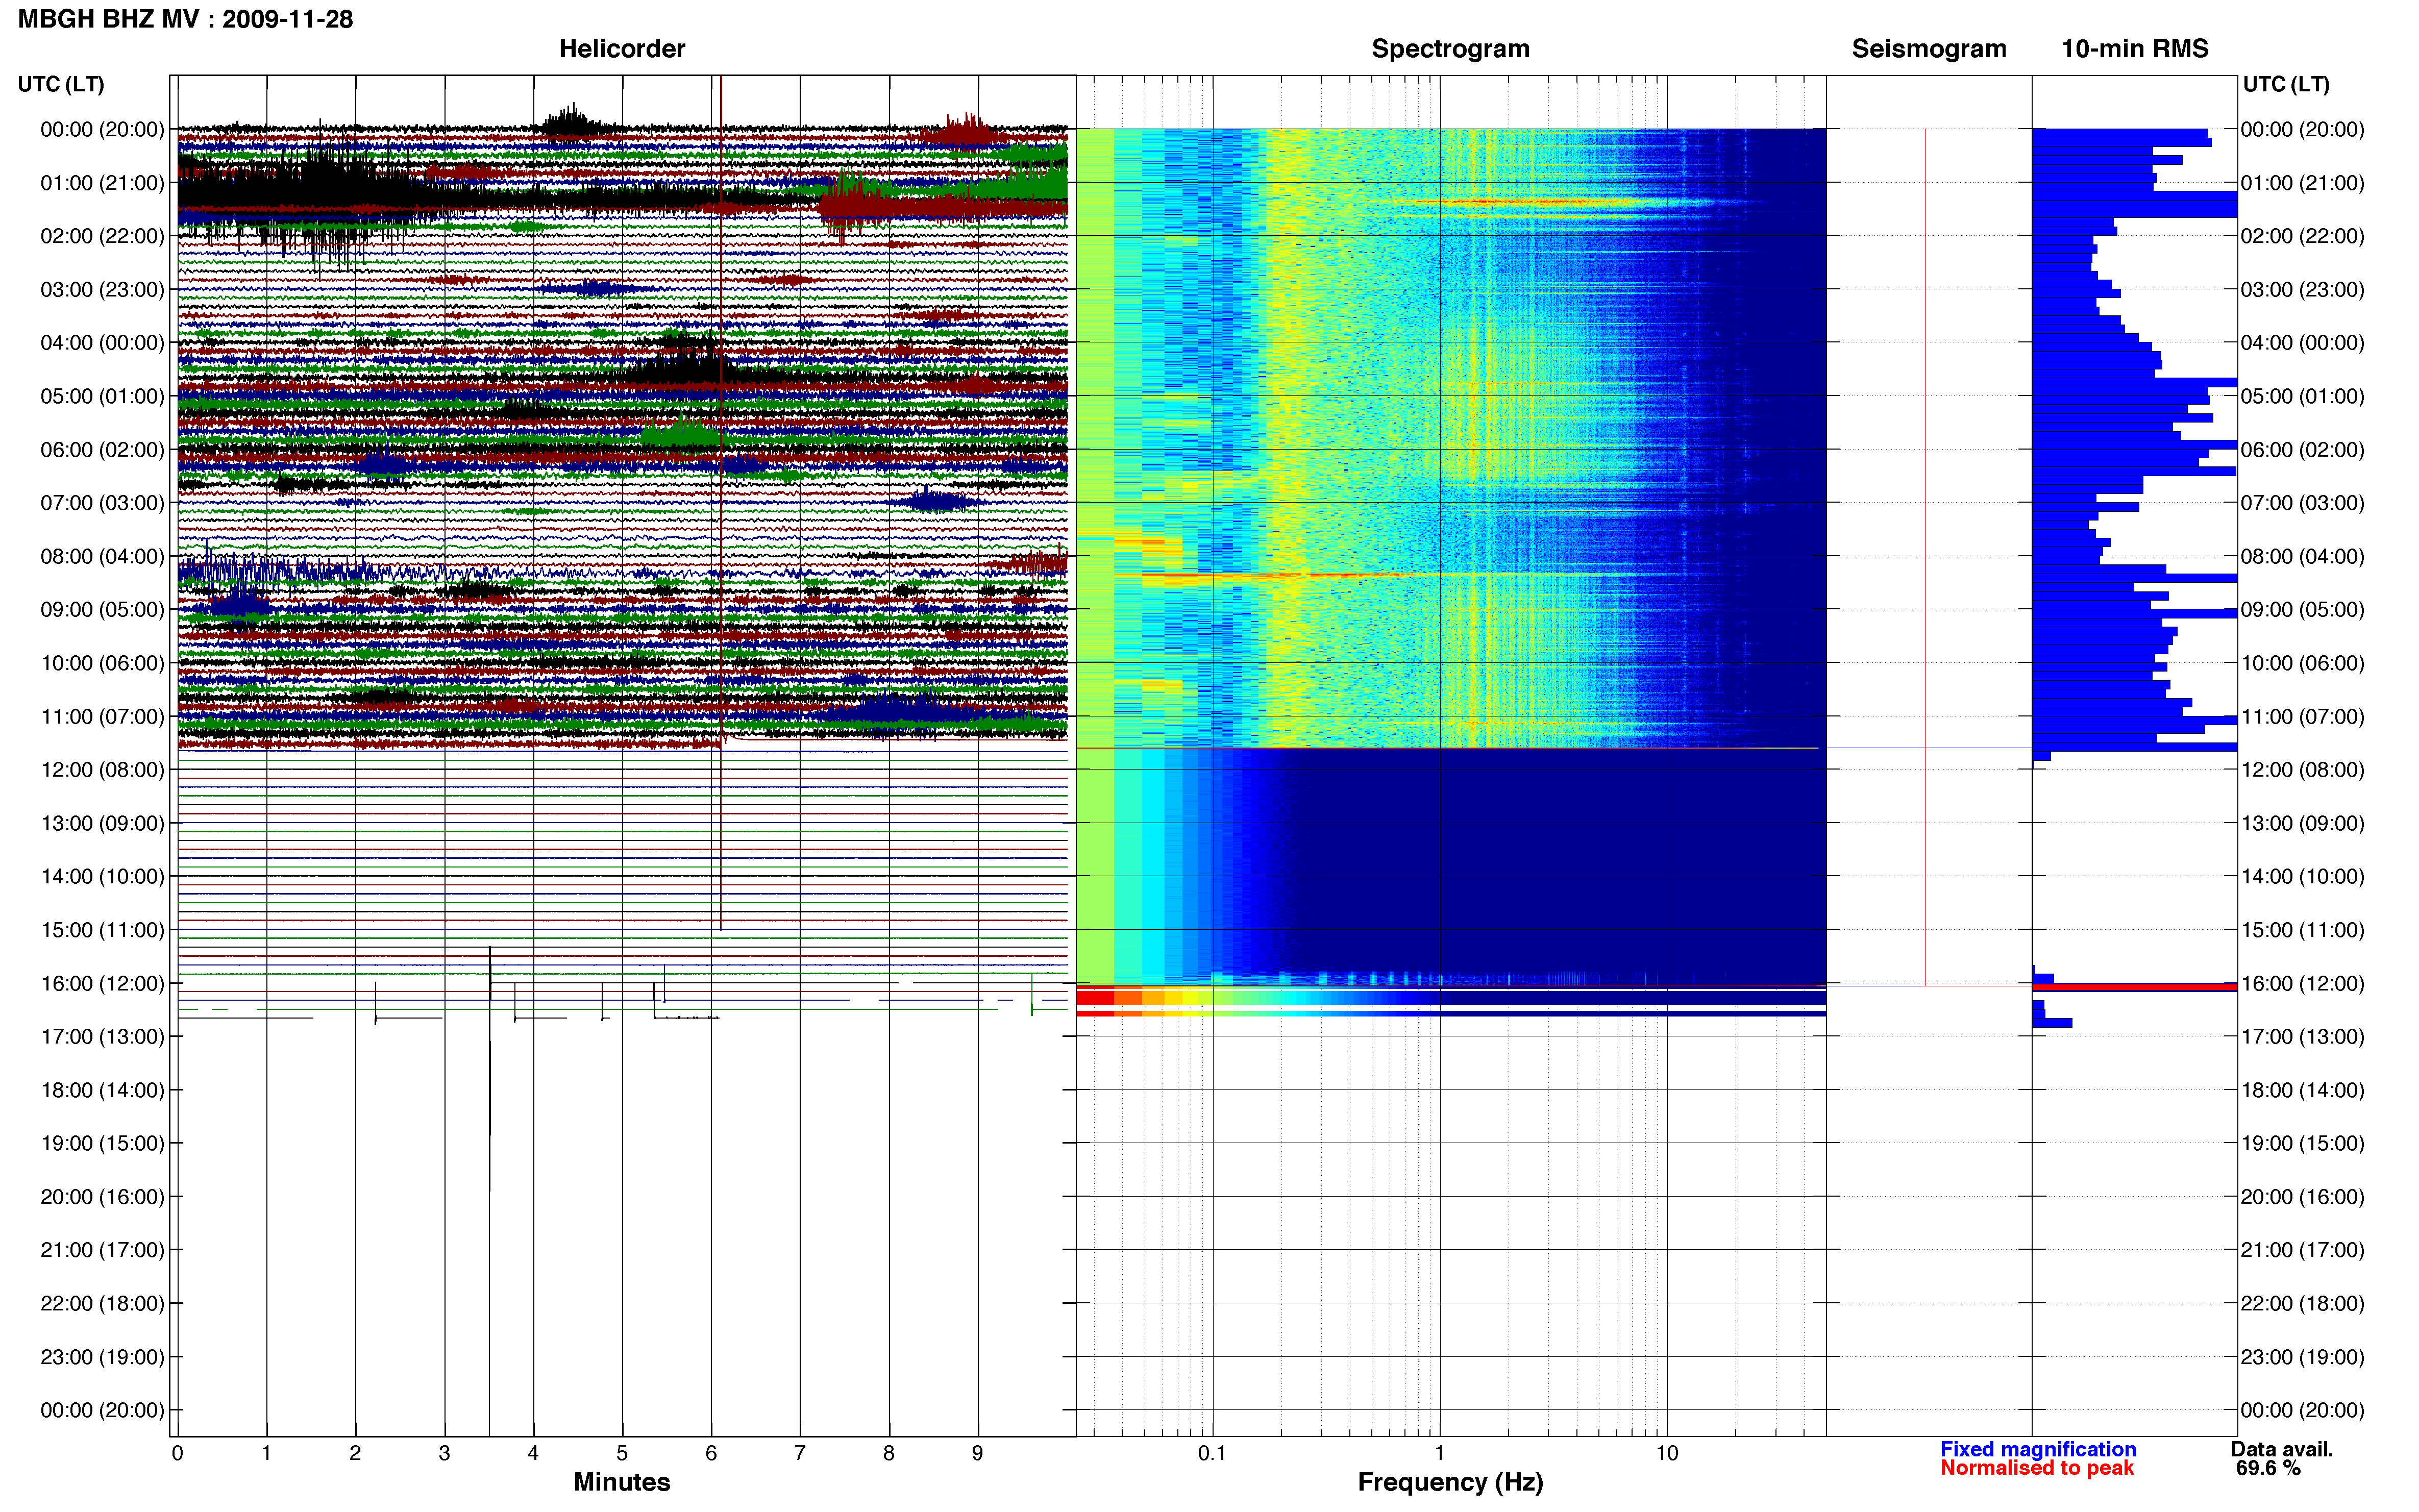
Task: Click minute tick "3" on Helicorder axis
Action: pos(444,1453)
